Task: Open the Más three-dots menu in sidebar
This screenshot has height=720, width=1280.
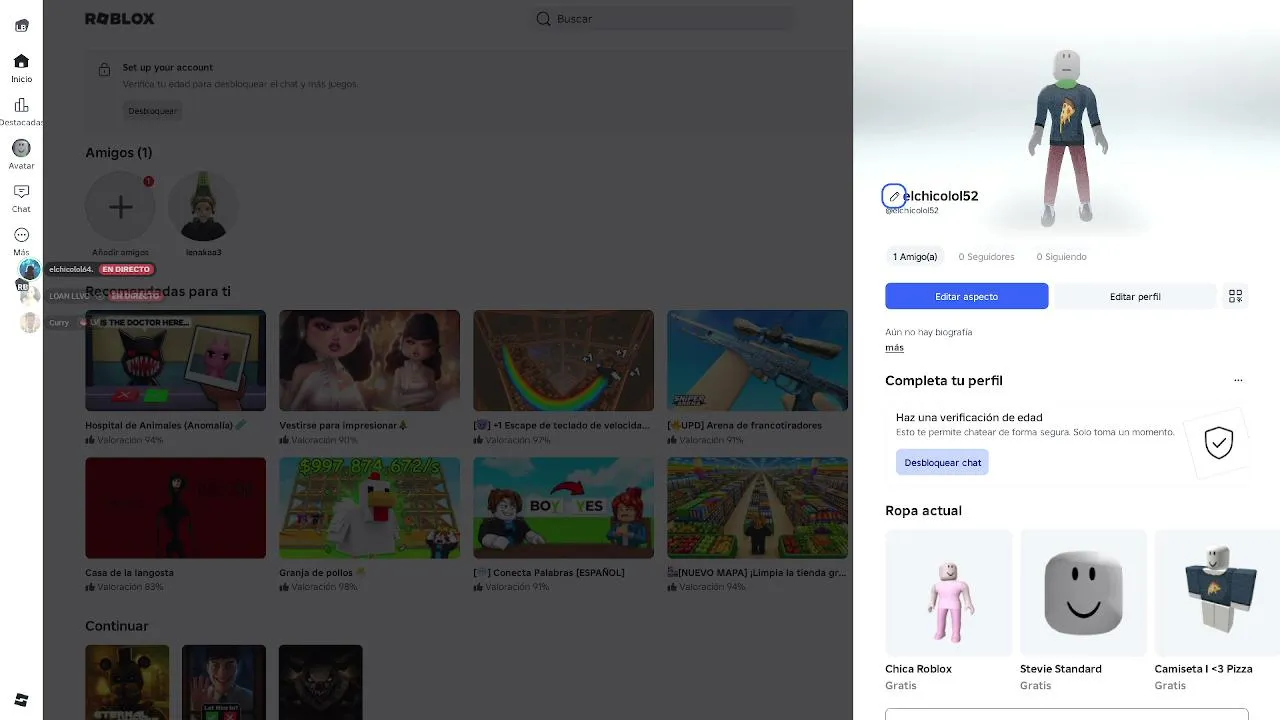Action: pyautogui.click(x=21, y=235)
